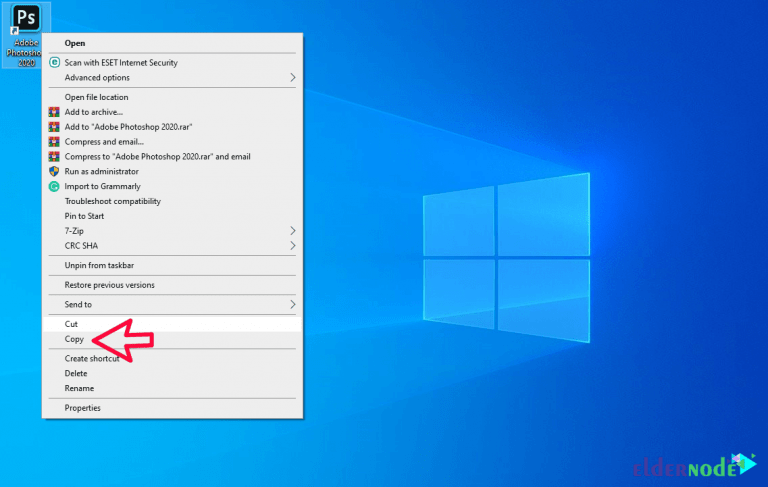Viewport: 768px width, 487px height.
Task: Choose Compress and email... entry
Action: point(172,142)
